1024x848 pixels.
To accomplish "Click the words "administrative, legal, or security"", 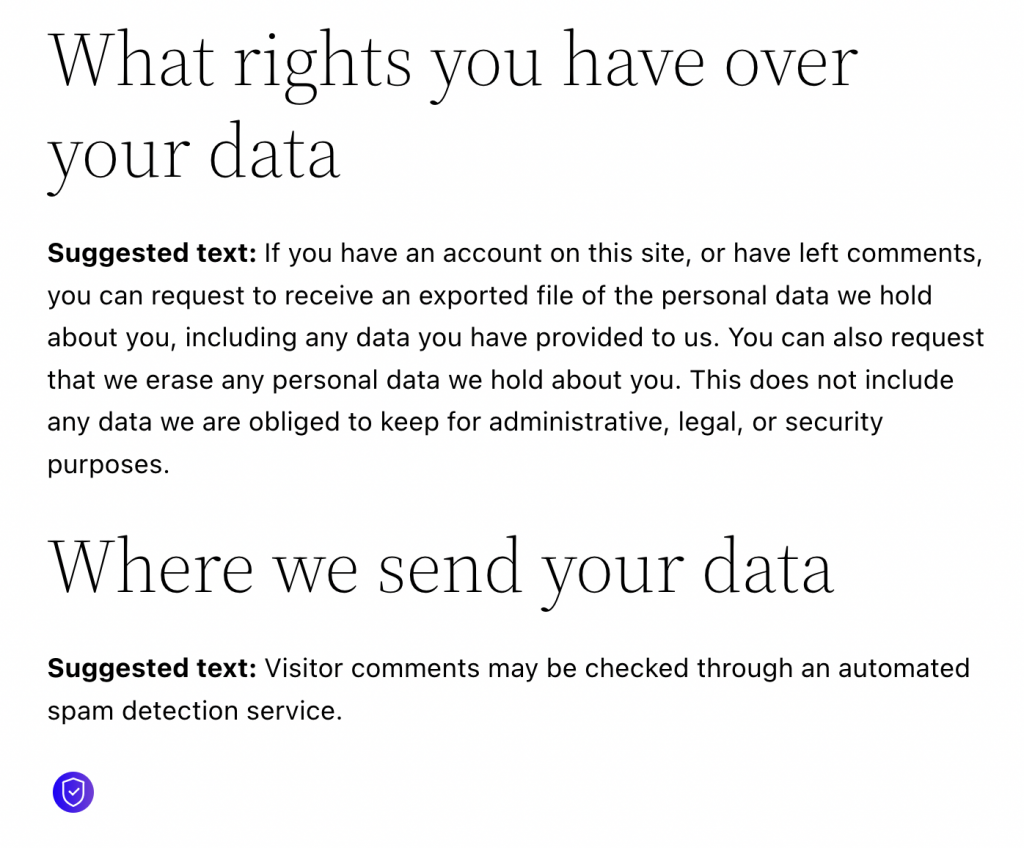I will [x=685, y=423].
